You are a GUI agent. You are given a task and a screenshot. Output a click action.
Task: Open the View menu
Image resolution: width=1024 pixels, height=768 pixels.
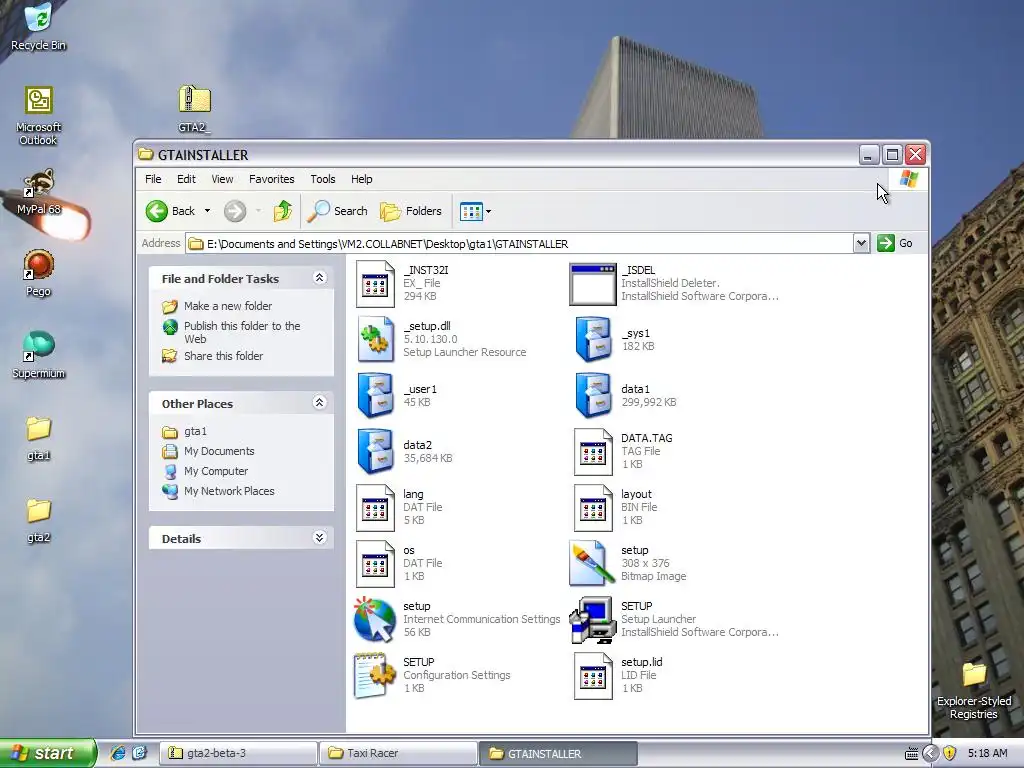coord(222,179)
